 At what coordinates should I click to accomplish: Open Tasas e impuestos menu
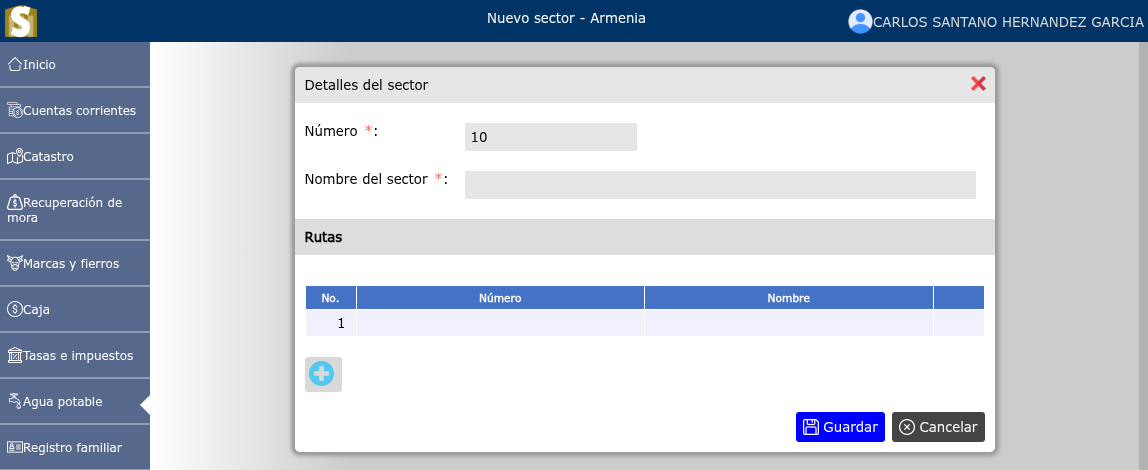tap(75, 356)
